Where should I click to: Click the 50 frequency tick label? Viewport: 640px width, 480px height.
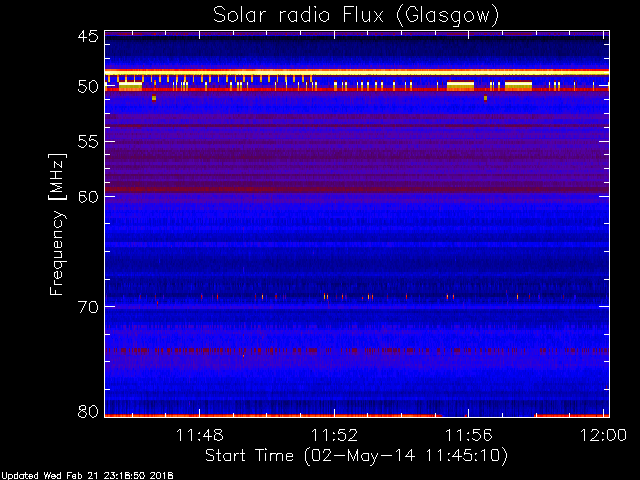[88, 87]
